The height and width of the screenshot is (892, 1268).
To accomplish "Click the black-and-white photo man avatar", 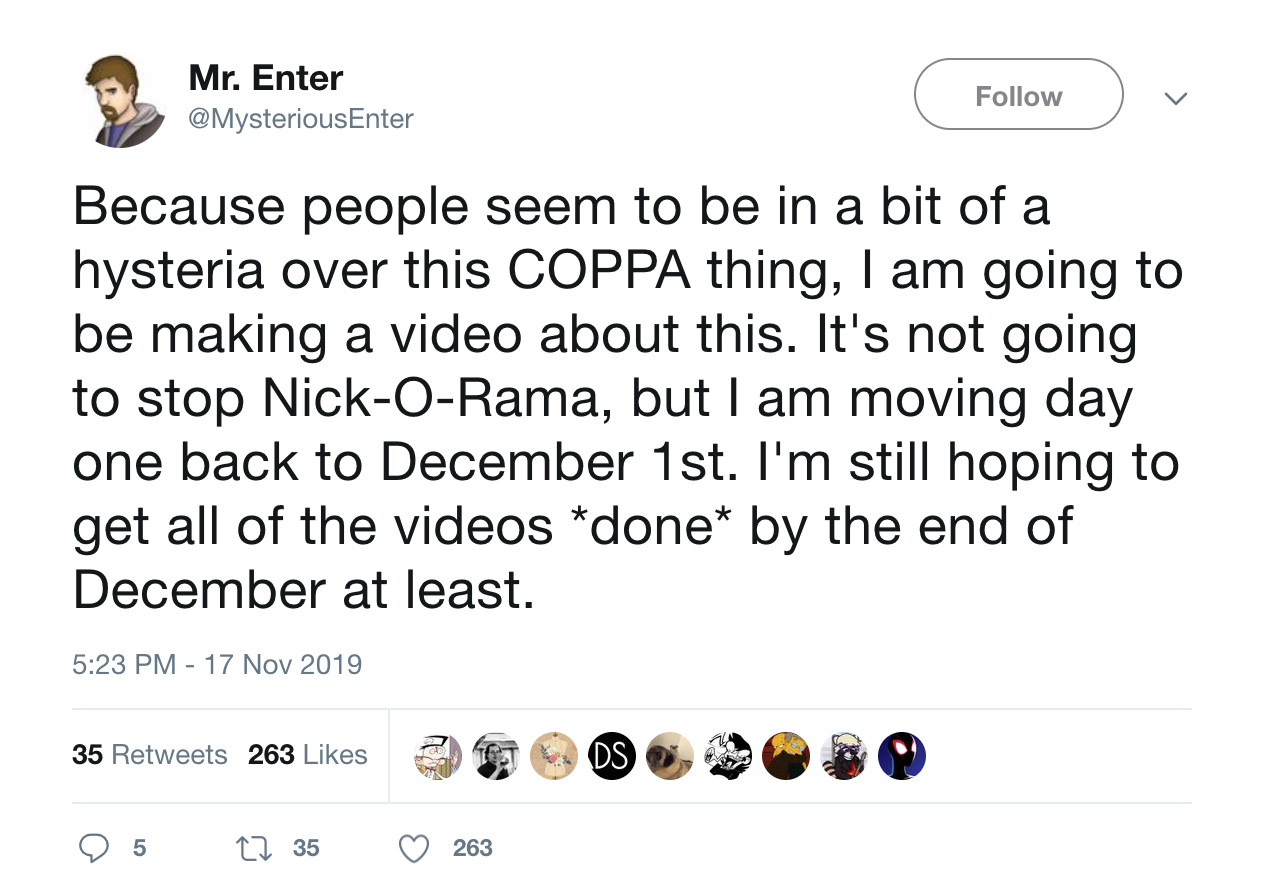I will pyautogui.click(x=496, y=756).
